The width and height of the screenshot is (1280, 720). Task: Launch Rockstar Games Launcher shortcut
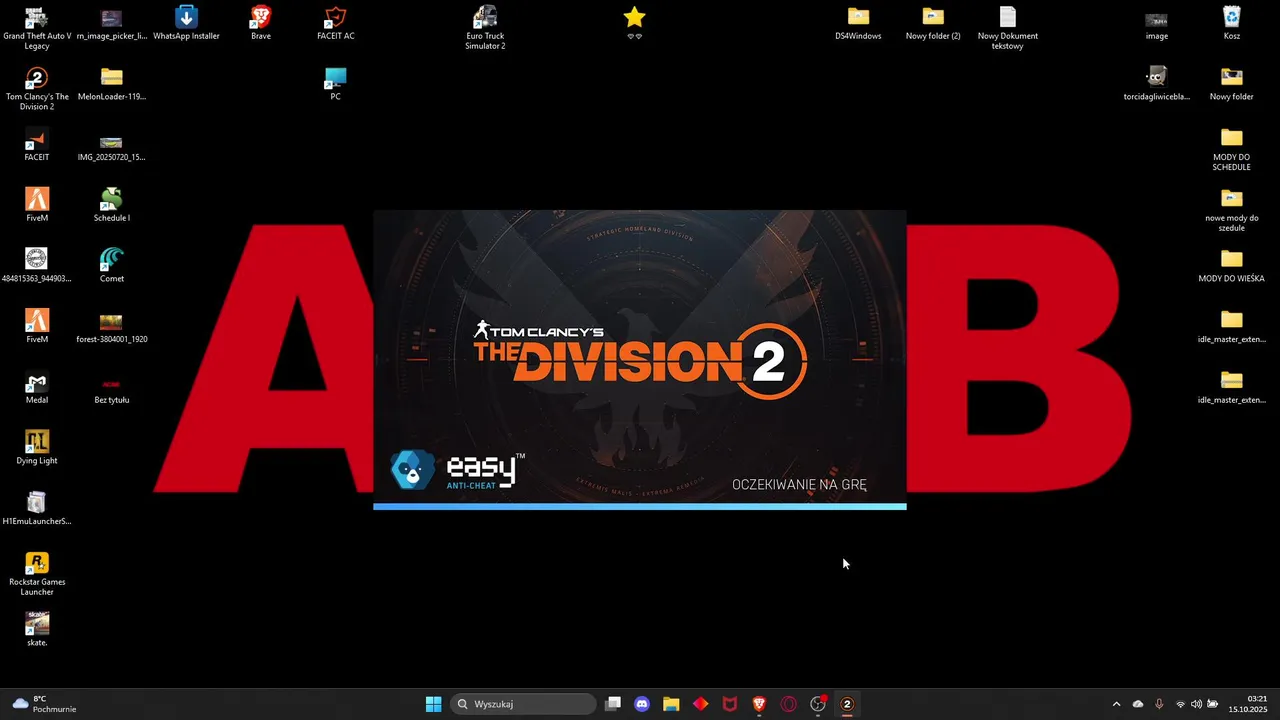pos(37,574)
